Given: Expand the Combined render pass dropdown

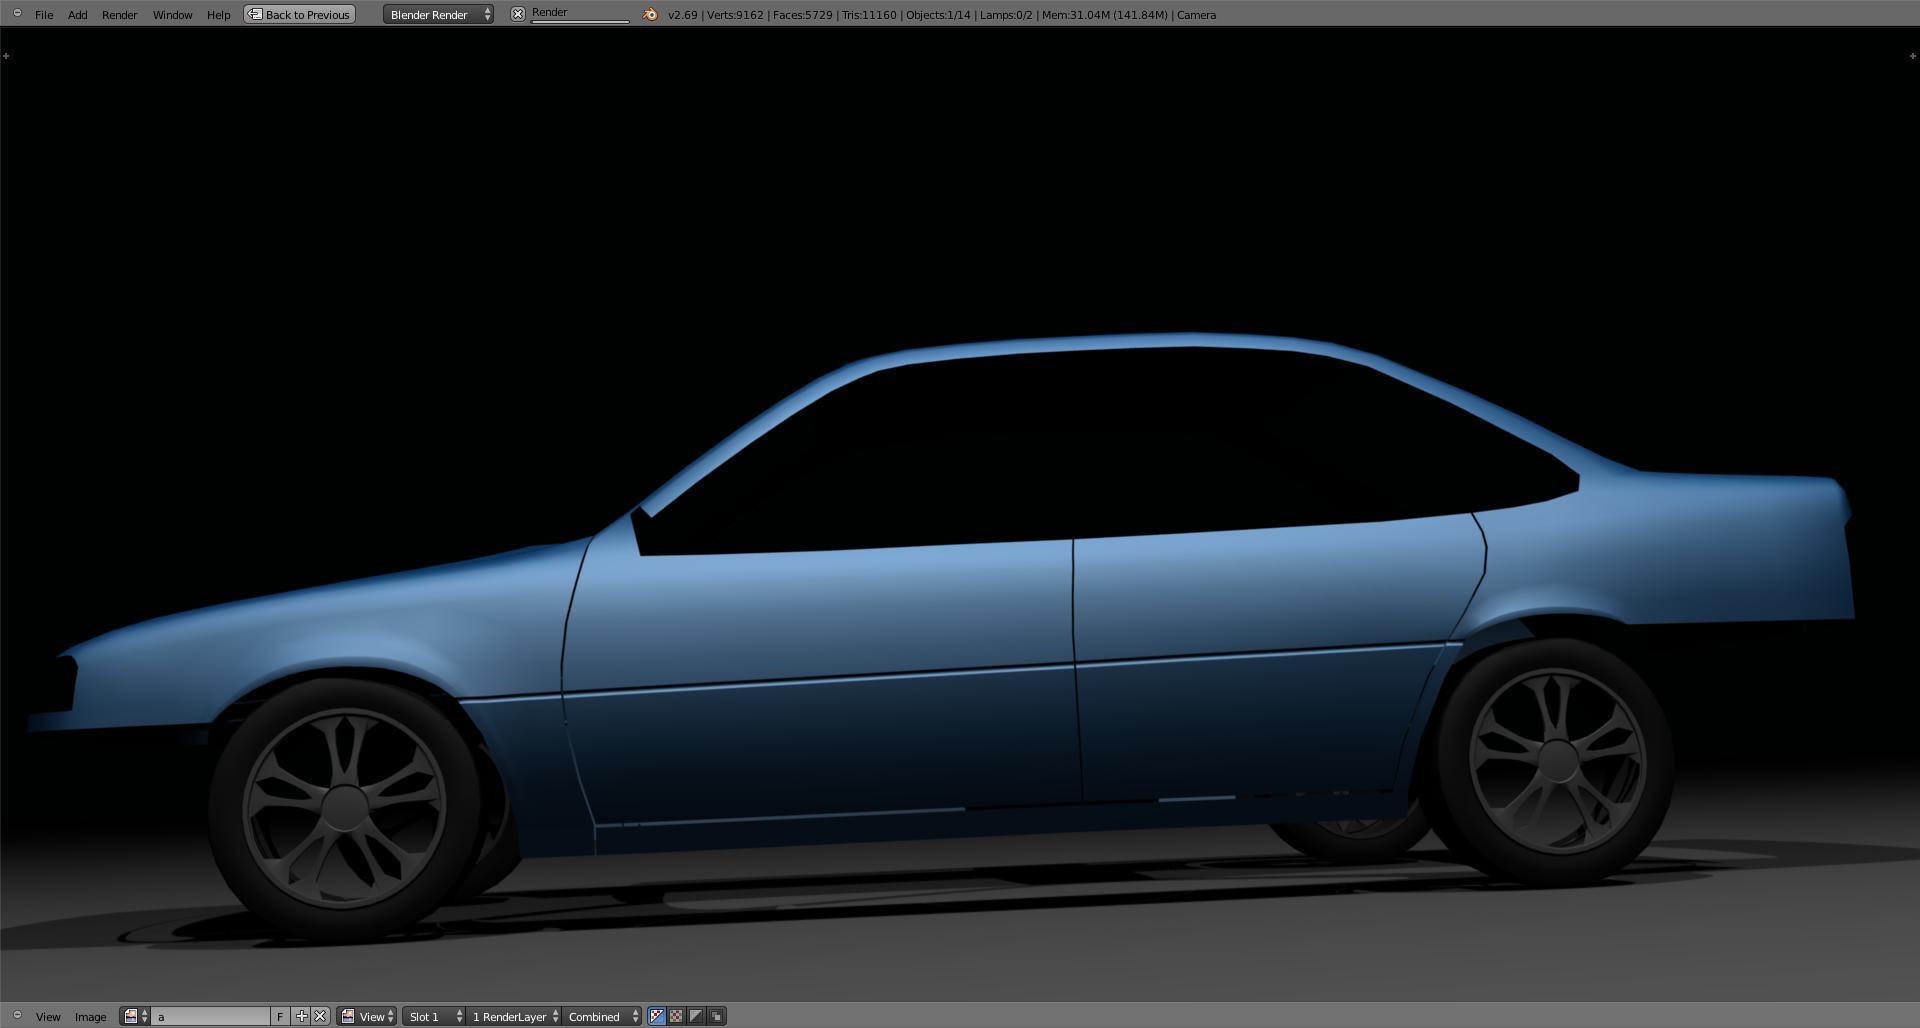Looking at the screenshot, I should 603,1016.
